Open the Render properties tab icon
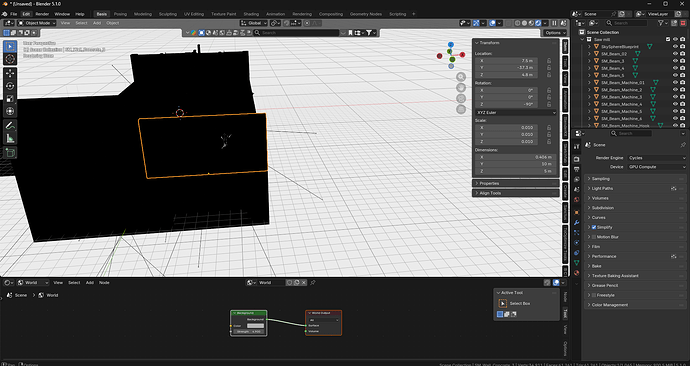 pos(576,159)
